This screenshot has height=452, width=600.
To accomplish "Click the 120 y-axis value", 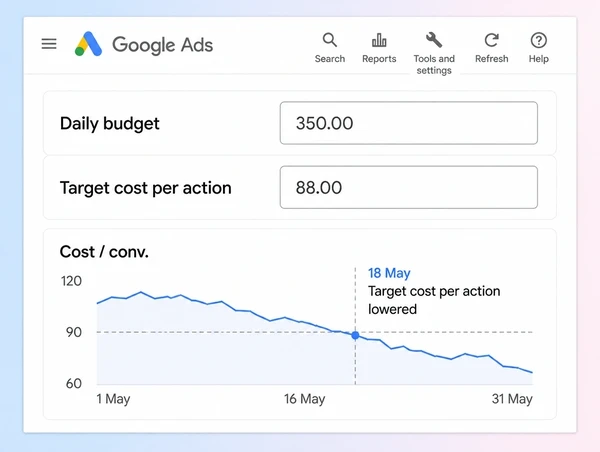I will coord(71,281).
